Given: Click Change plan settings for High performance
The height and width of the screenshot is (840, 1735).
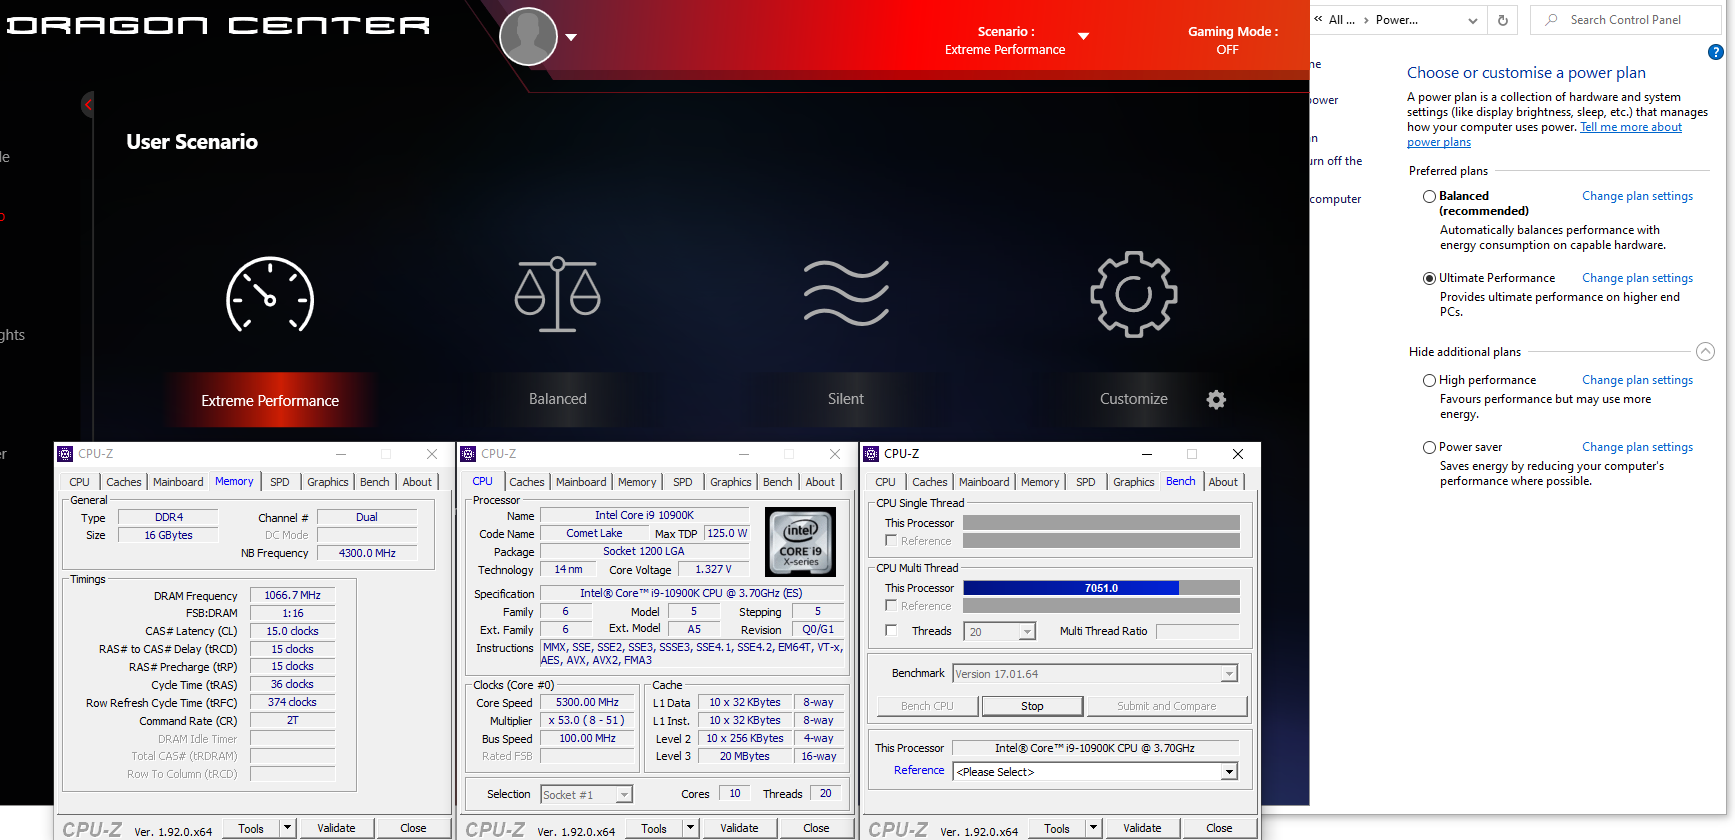Looking at the screenshot, I should (x=1637, y=380).
